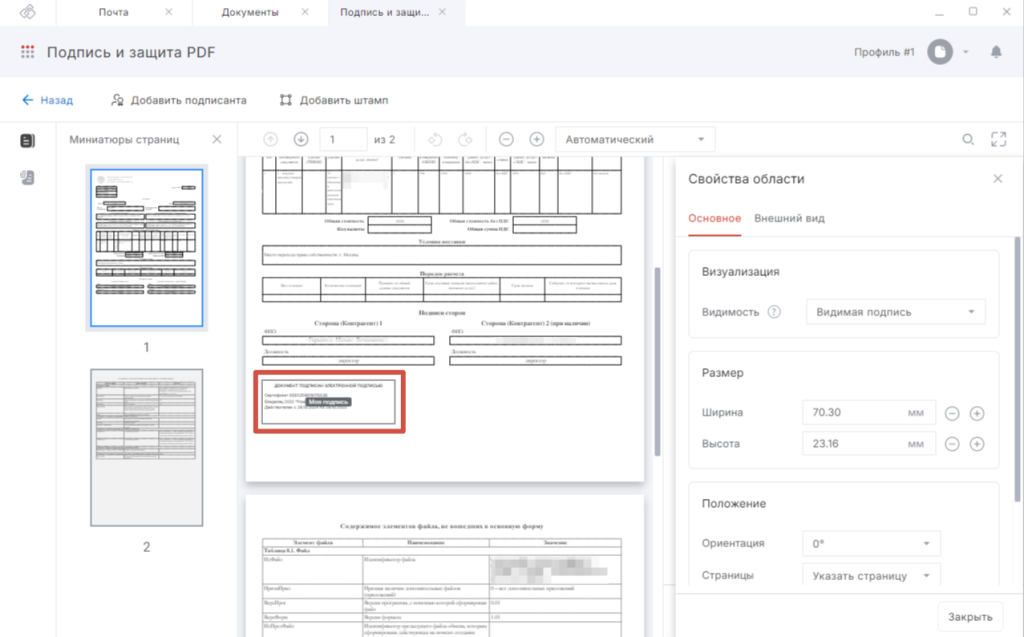
Task: Select page 1 thumbnail
Action: 147,248
